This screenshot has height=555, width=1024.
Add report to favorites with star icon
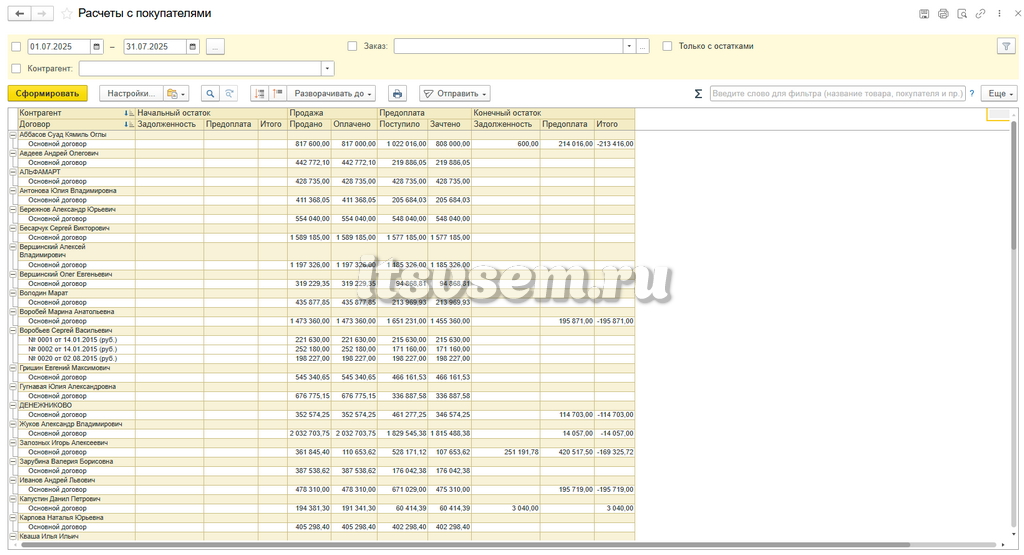(x=67, y=14)
